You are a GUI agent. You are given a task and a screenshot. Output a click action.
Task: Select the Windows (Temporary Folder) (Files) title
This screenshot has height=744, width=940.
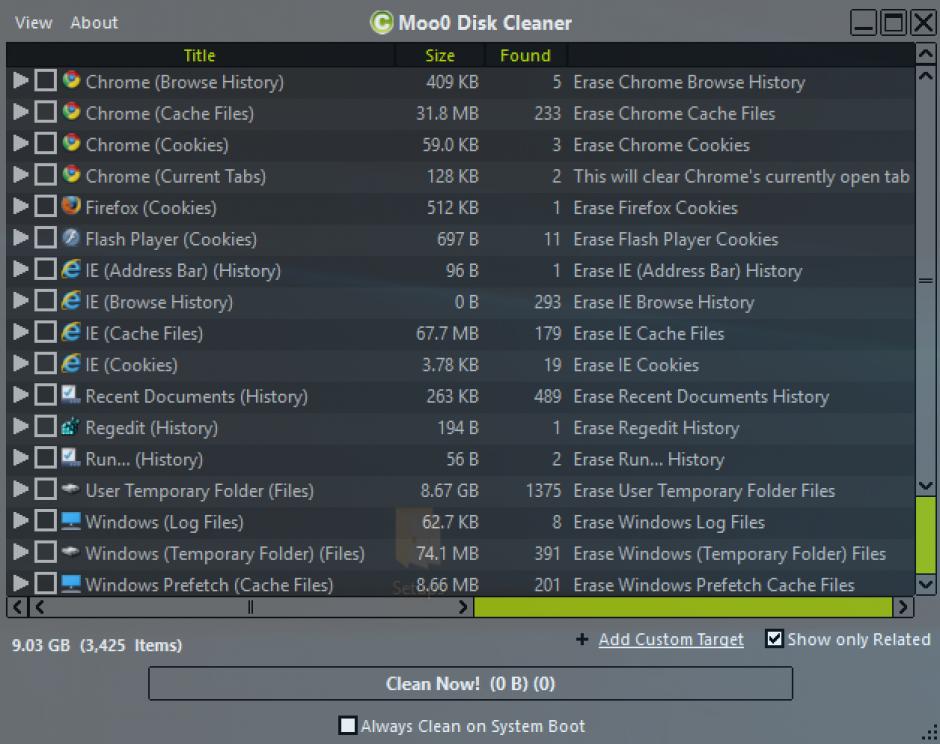[225, 553]
